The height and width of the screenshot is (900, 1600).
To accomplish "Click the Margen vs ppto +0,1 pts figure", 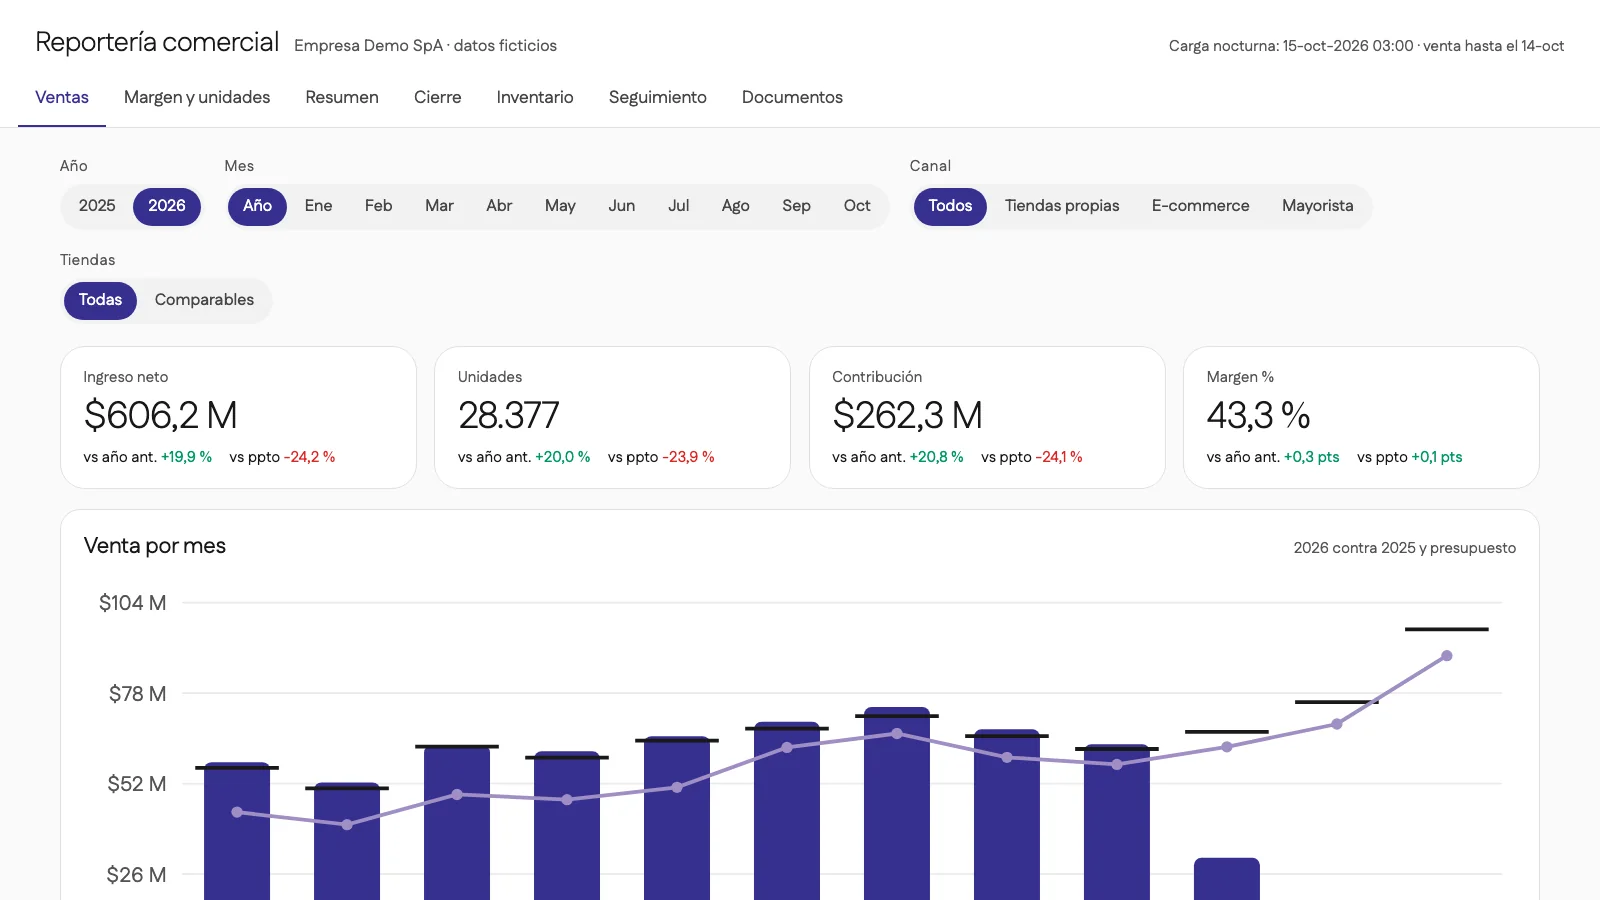I will 1437,457.
